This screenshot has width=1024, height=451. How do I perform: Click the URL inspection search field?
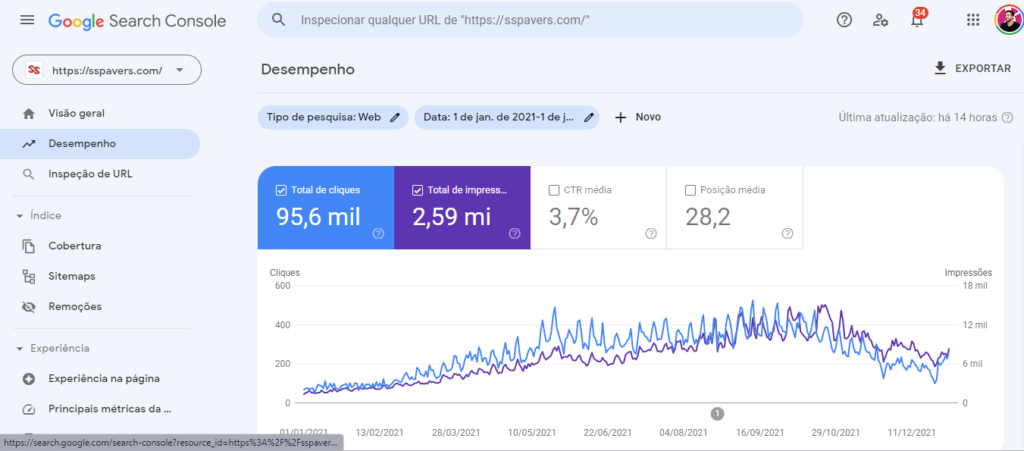[x=540, y=20]
